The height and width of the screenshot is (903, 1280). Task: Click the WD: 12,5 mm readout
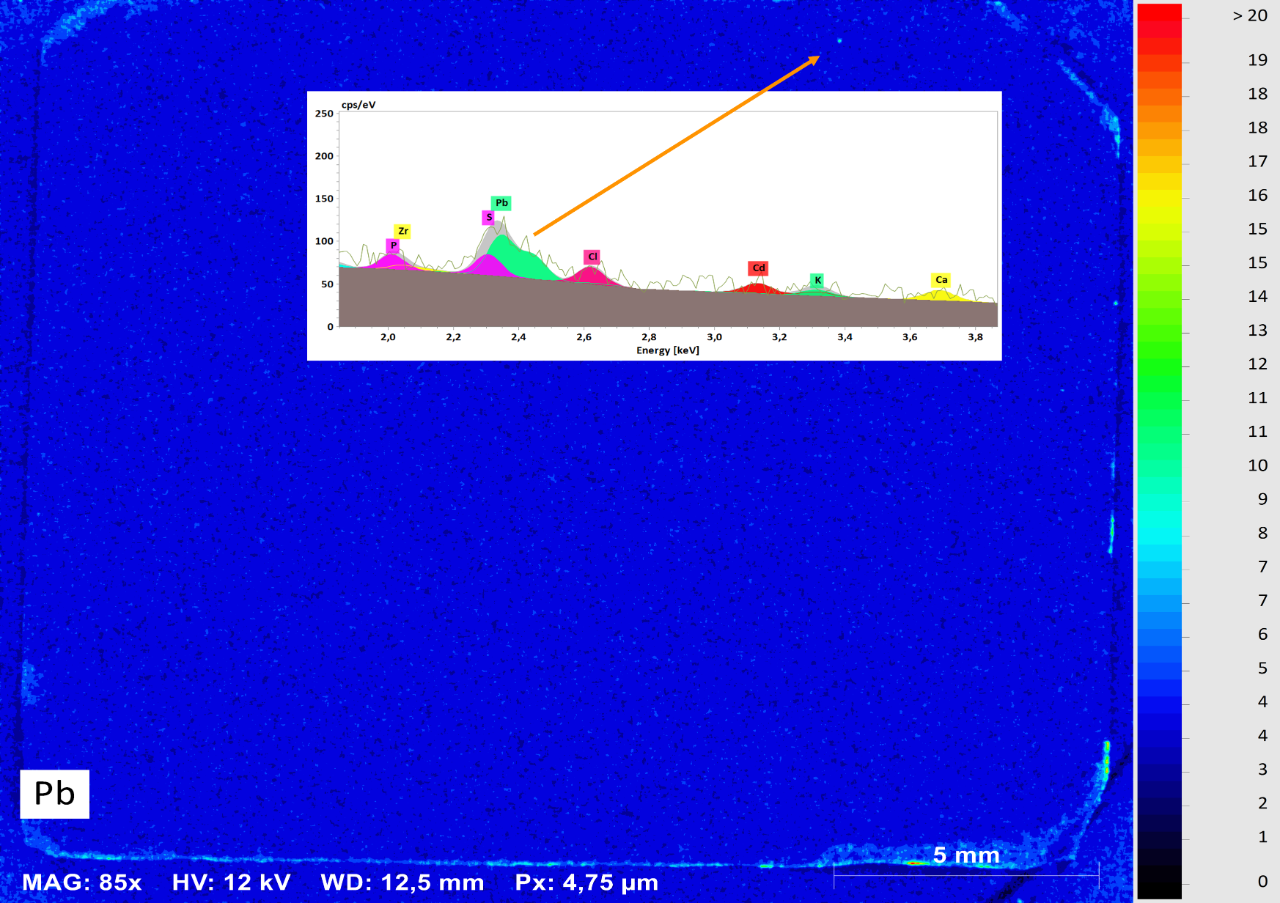(402, 882)
